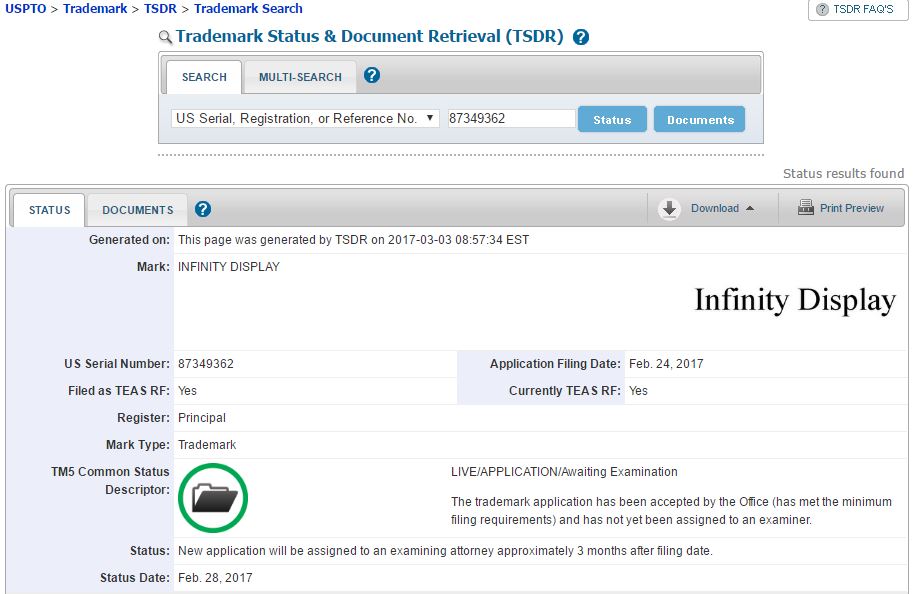
Task: Open help icon next to TSDR page title
Action: pyautogui.click(x=581, y=37)
